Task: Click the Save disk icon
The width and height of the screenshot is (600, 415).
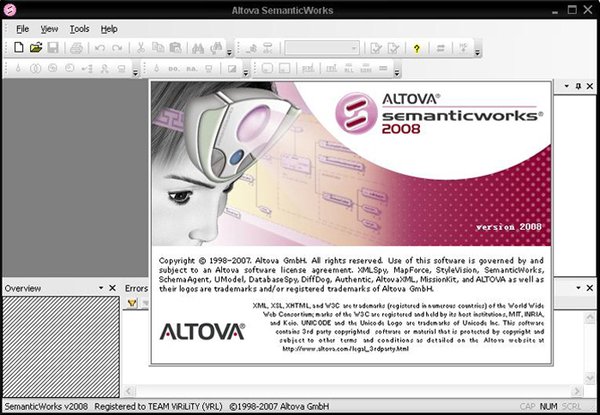Action: click(x=53, y=48)
